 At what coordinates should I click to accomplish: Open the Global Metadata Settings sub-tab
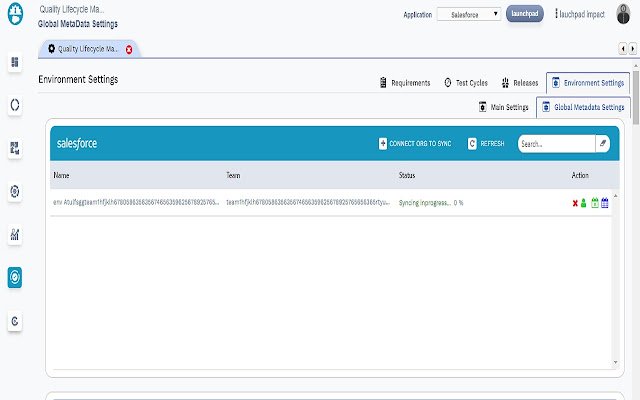pos(583,107)
